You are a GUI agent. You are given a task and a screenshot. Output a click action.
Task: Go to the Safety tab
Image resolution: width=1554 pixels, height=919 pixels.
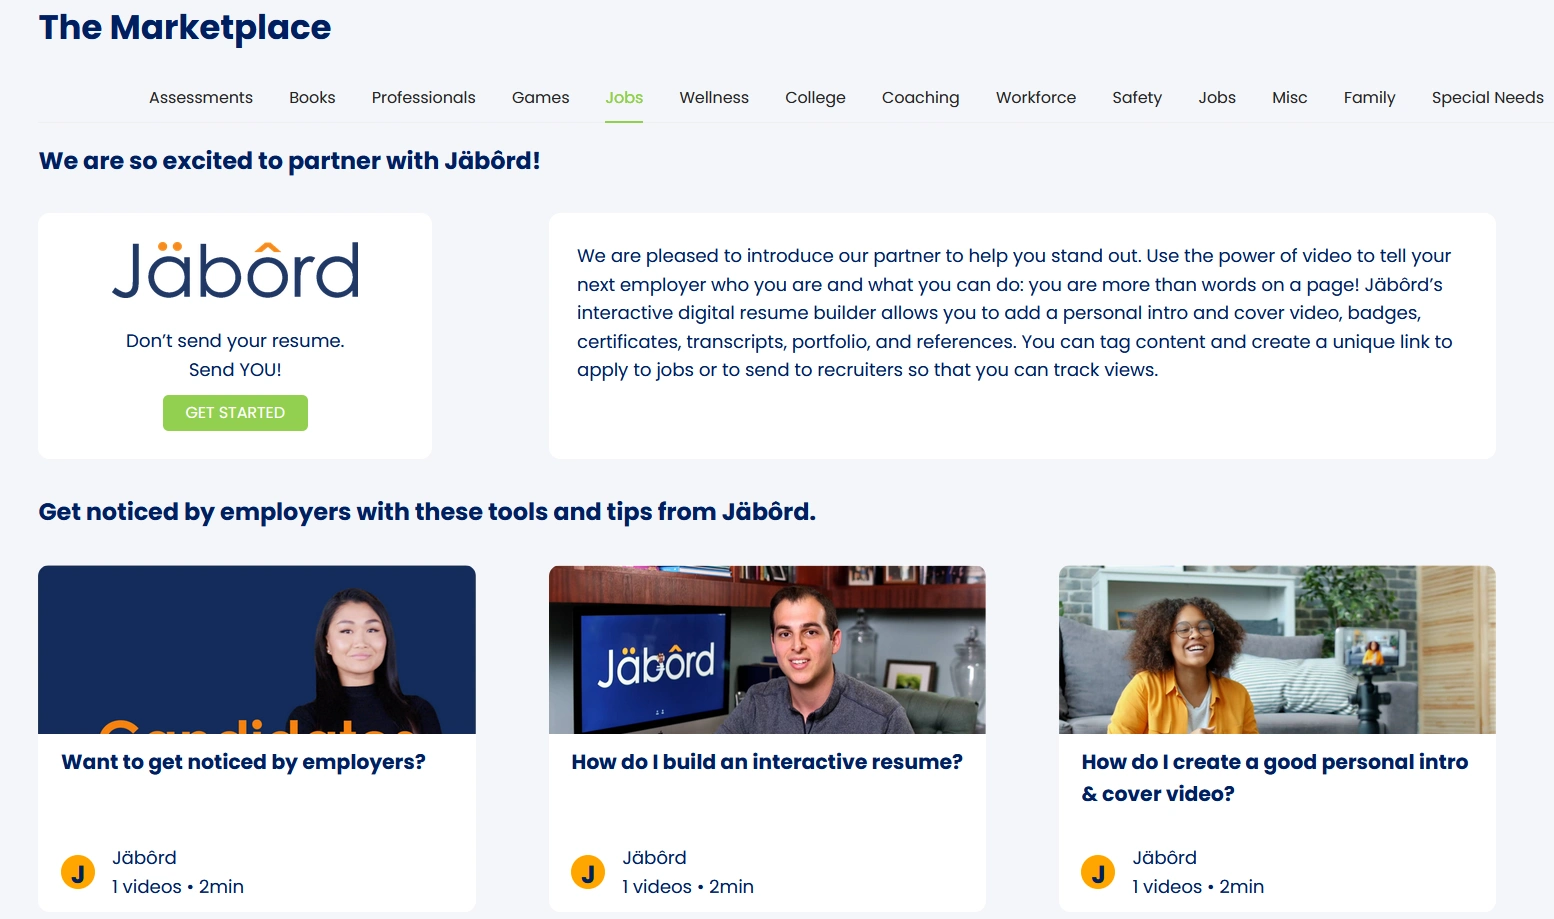[1137, 98]
